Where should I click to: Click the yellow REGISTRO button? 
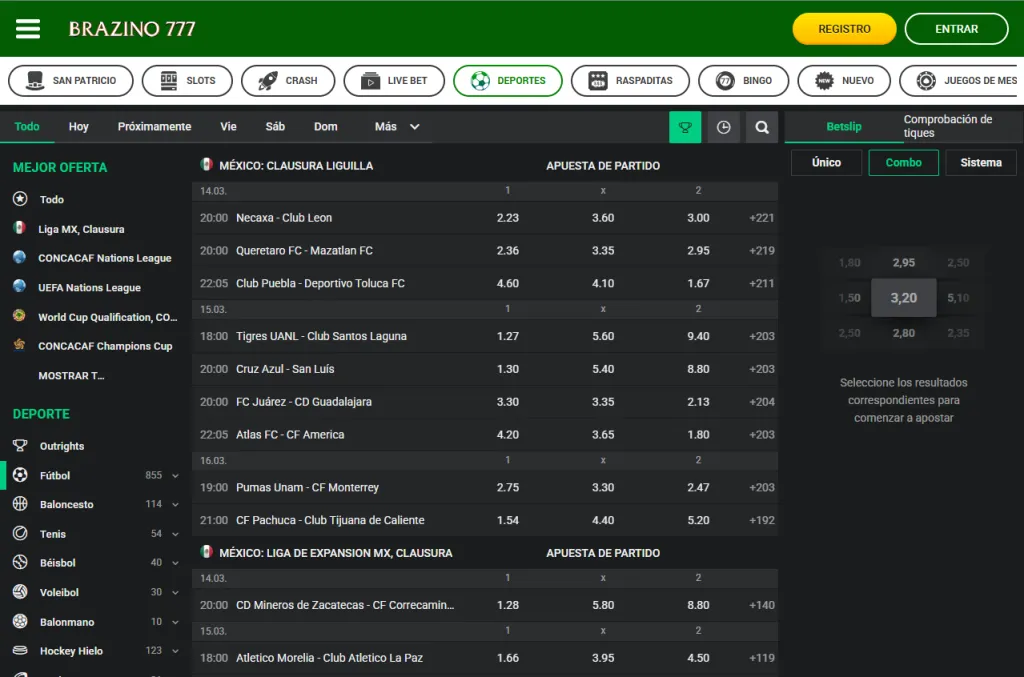pyautogui.click(x=844, y=29)
